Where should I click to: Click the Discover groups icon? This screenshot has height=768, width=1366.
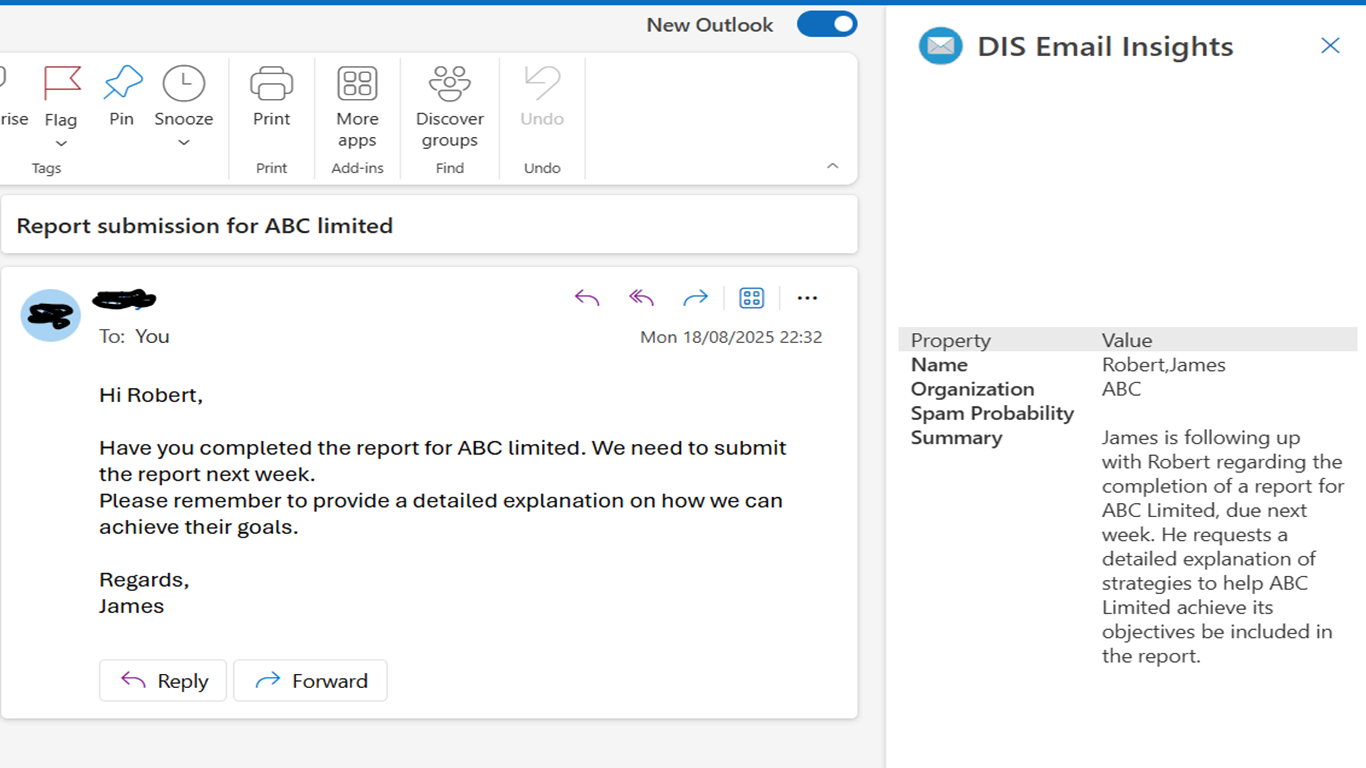click(449, 84)
